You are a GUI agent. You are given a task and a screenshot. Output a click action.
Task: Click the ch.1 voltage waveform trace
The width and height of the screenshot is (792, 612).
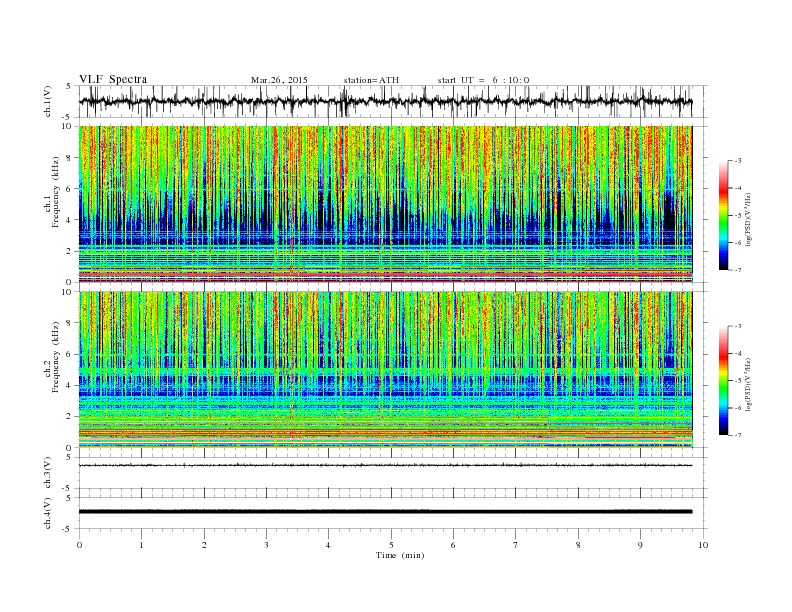coord(385,101)
